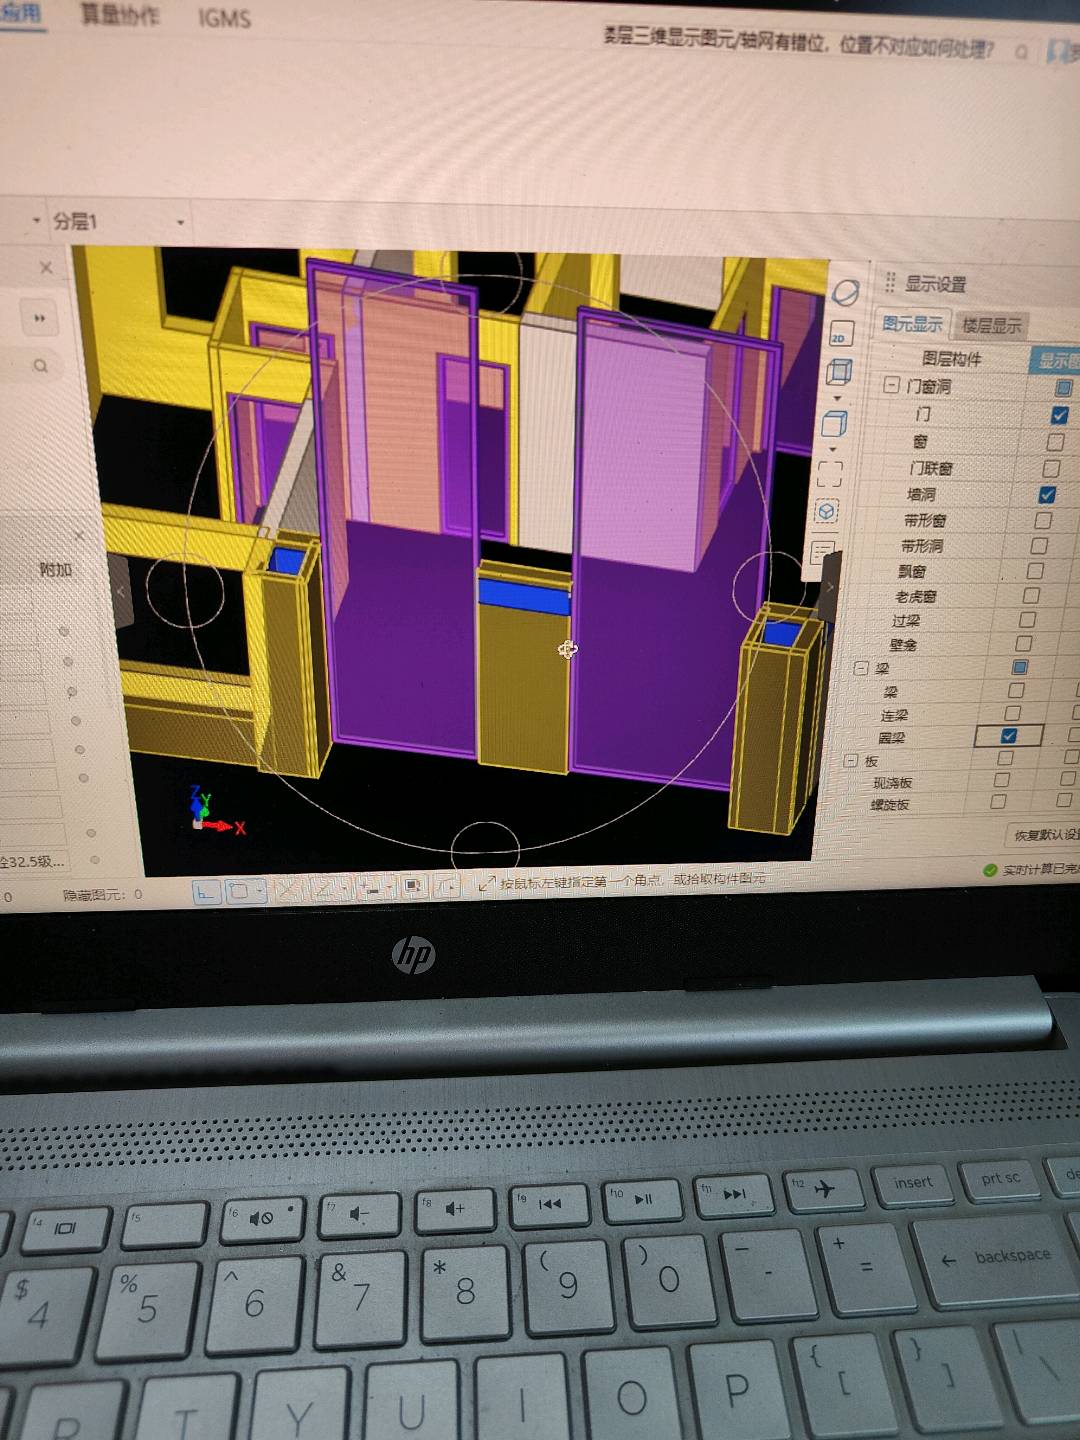Collapse the 梁 tree group
The width and height of the screenshot is (1080, 1440).
pyautogui.click(x=861, y=668)
